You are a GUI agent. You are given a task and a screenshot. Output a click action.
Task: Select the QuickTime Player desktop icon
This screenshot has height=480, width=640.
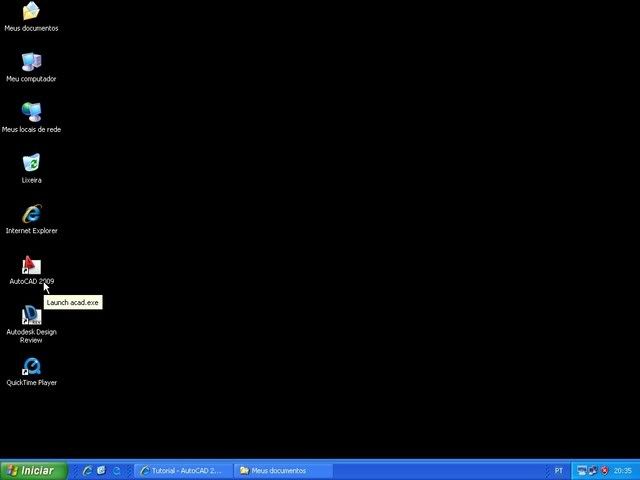(x=31, y=366)
